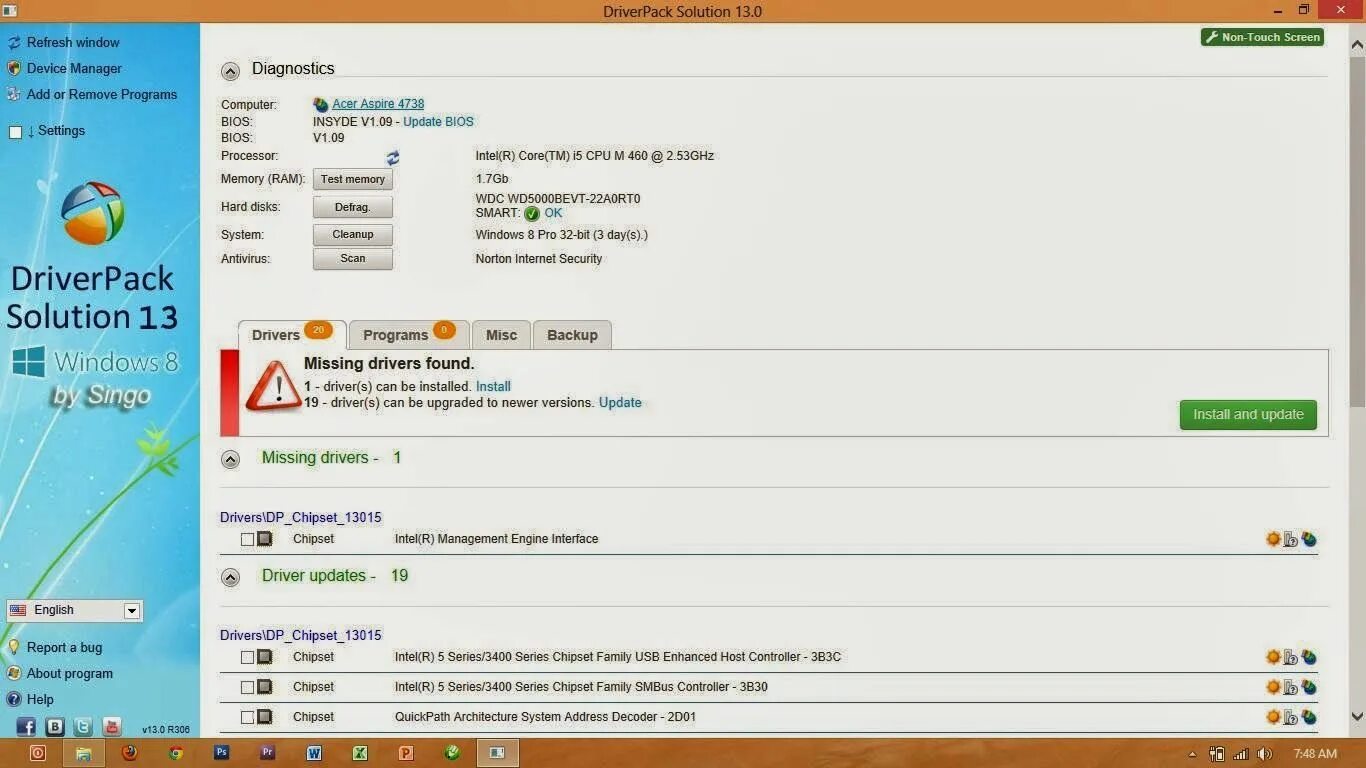Click the device help icon in QuickPath Architecture row

(x=1291, y=718)
